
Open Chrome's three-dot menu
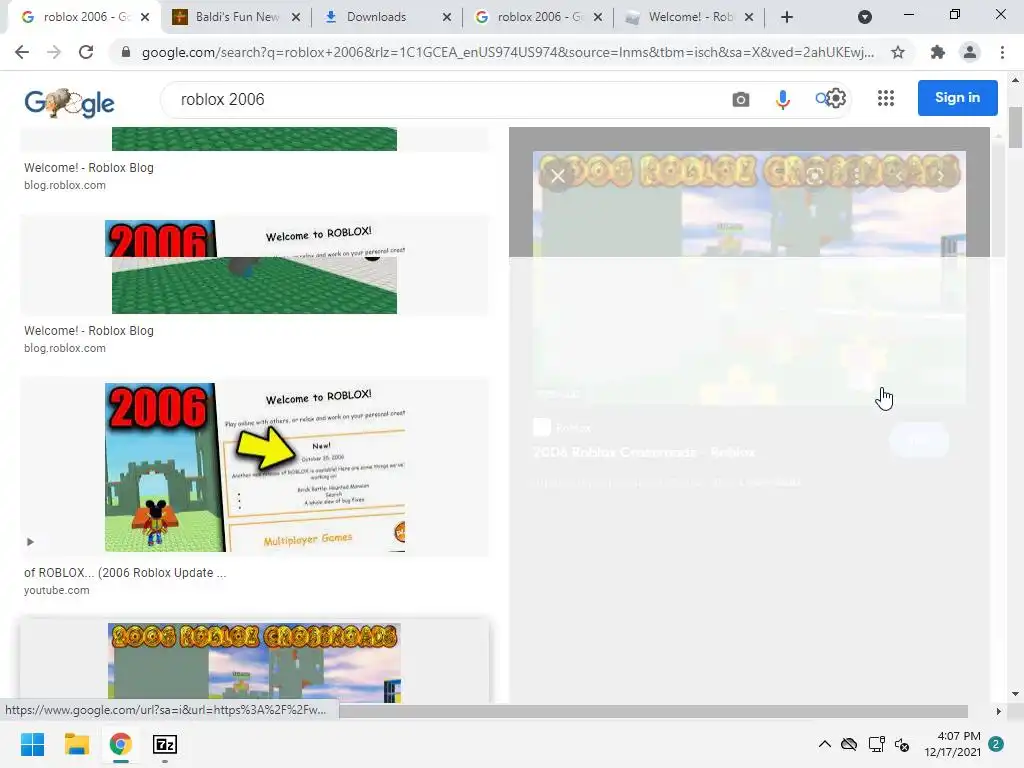[x=1002, y=52]
